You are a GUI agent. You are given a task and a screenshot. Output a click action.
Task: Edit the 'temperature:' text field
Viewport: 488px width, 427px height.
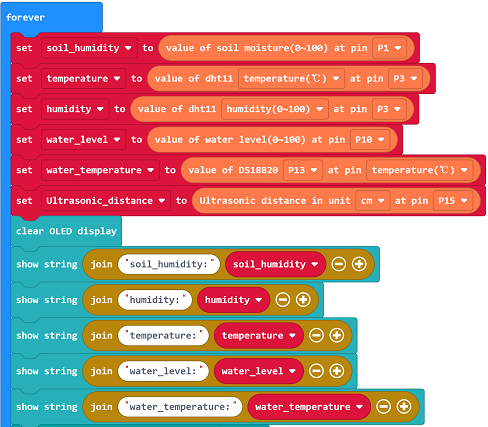pyautogui.click(x=163, y=335)
